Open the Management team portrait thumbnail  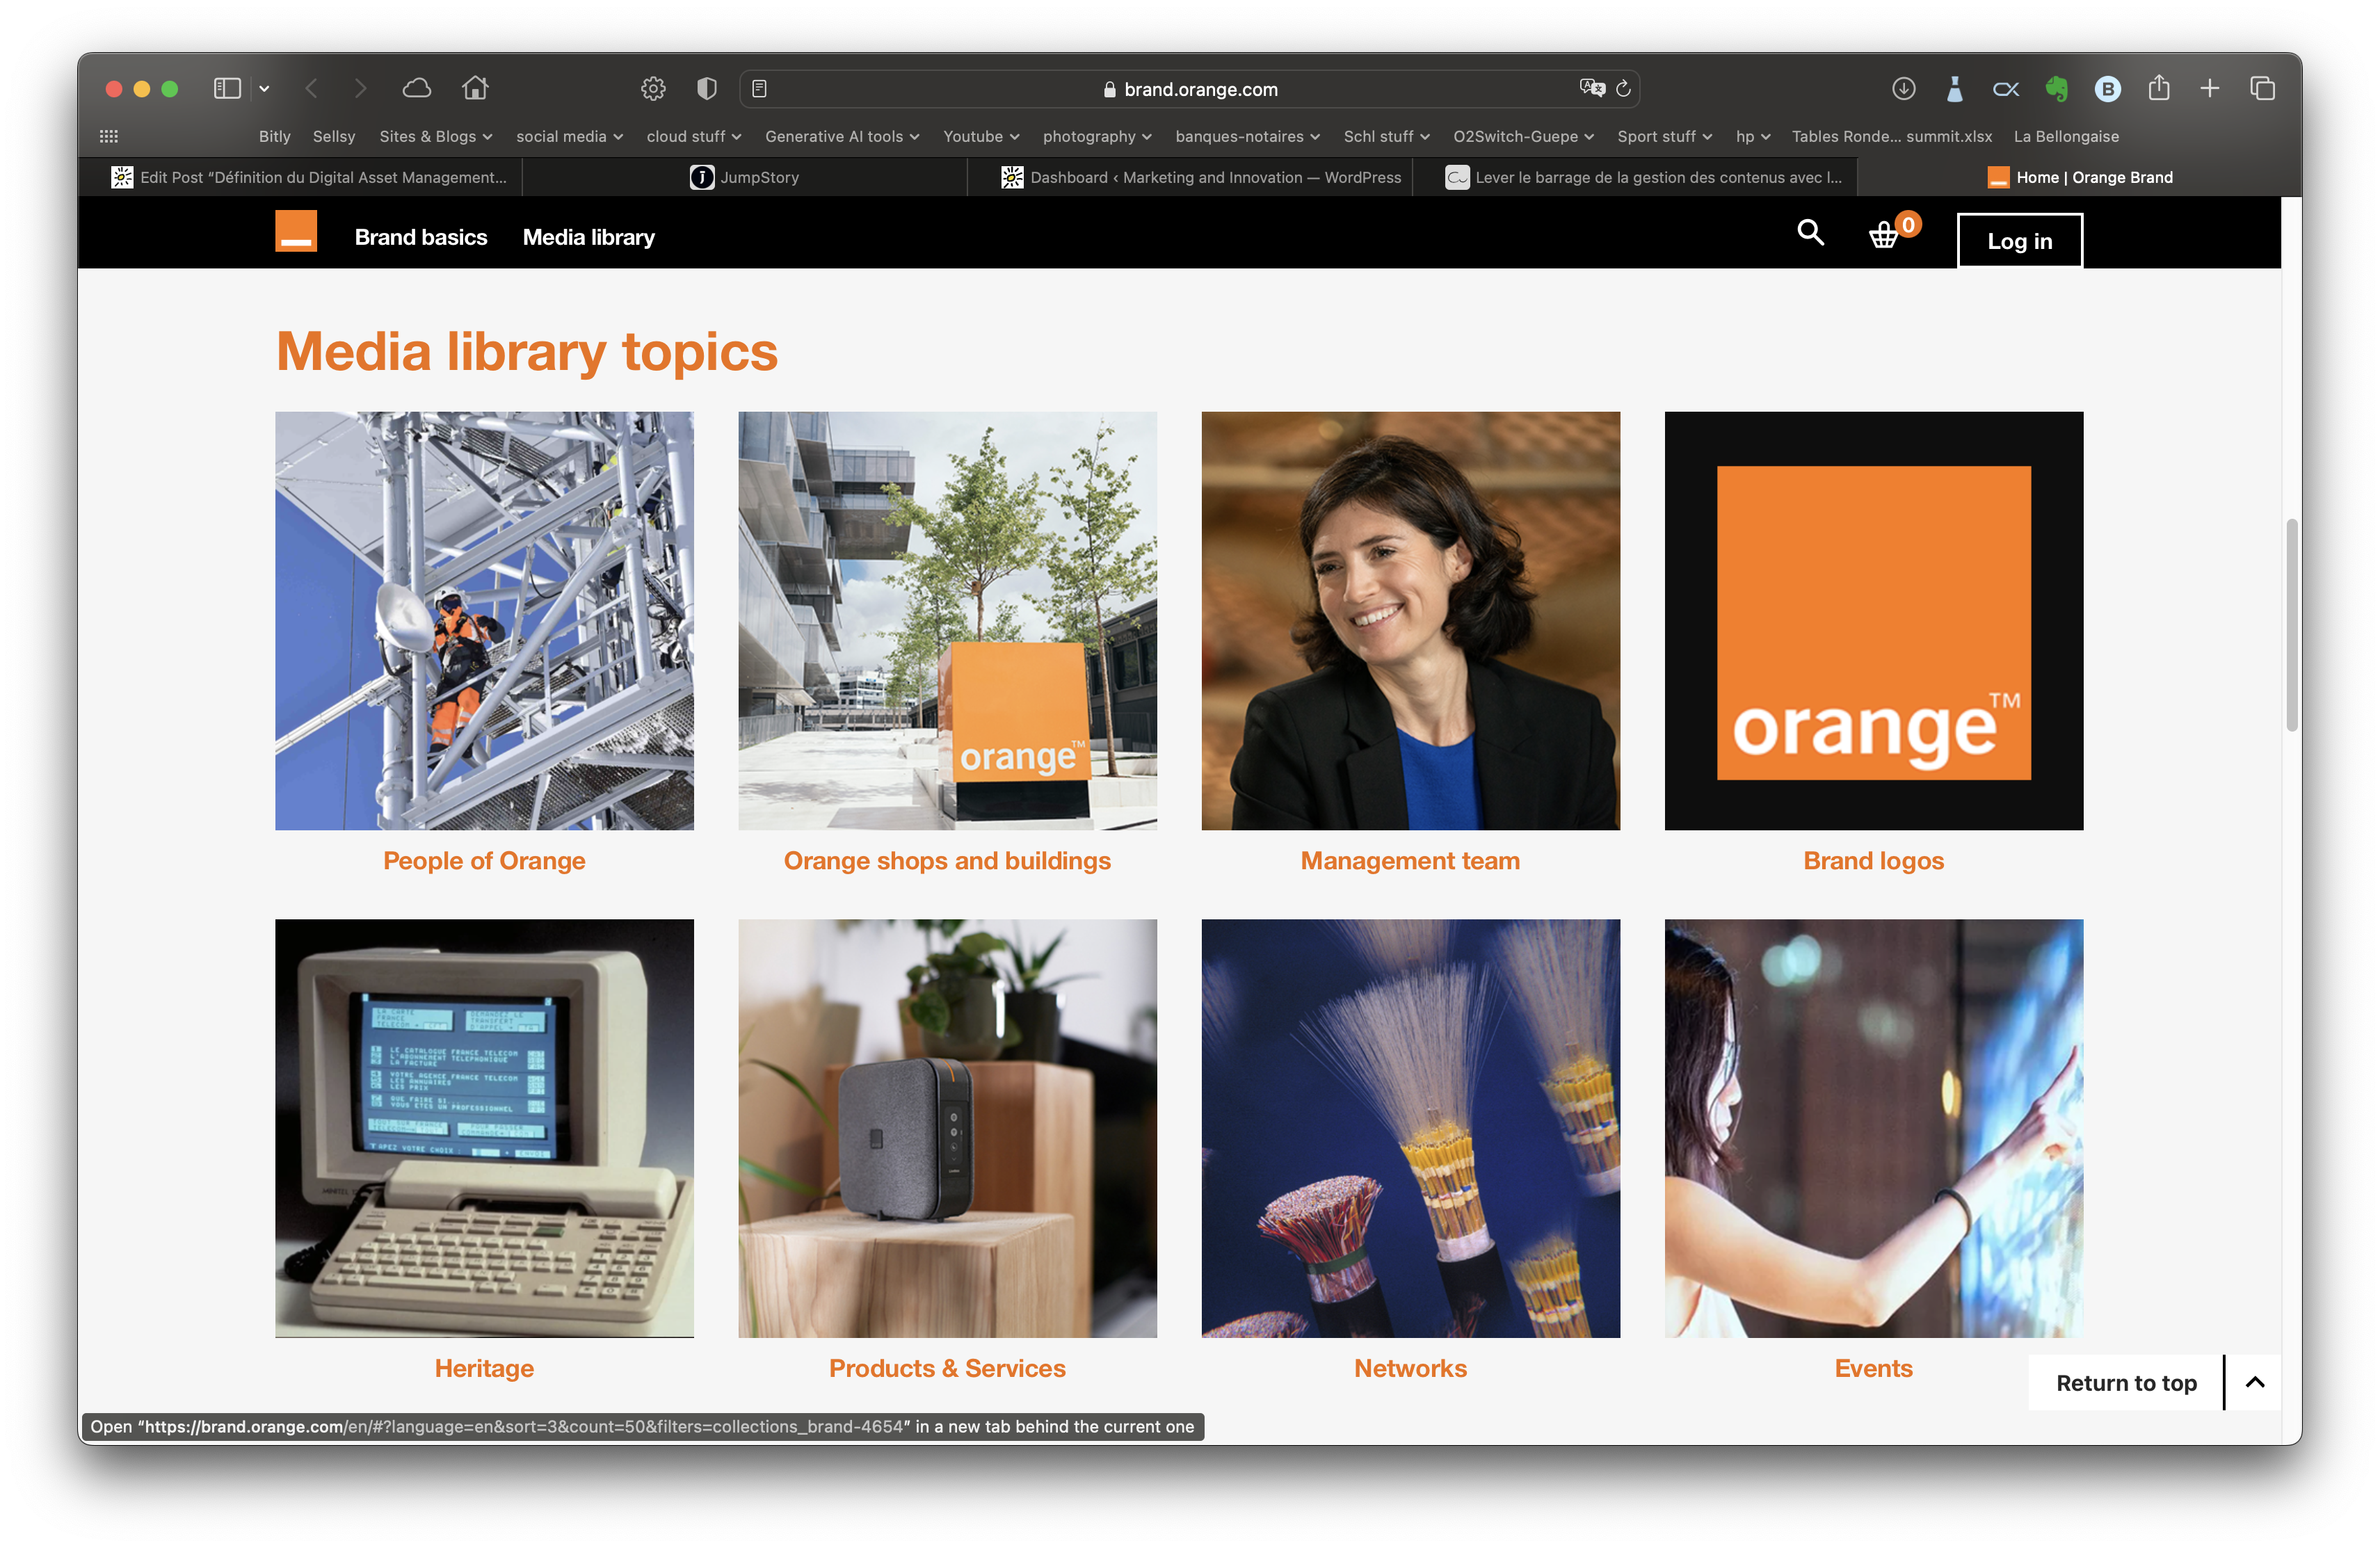point(1410,621)
